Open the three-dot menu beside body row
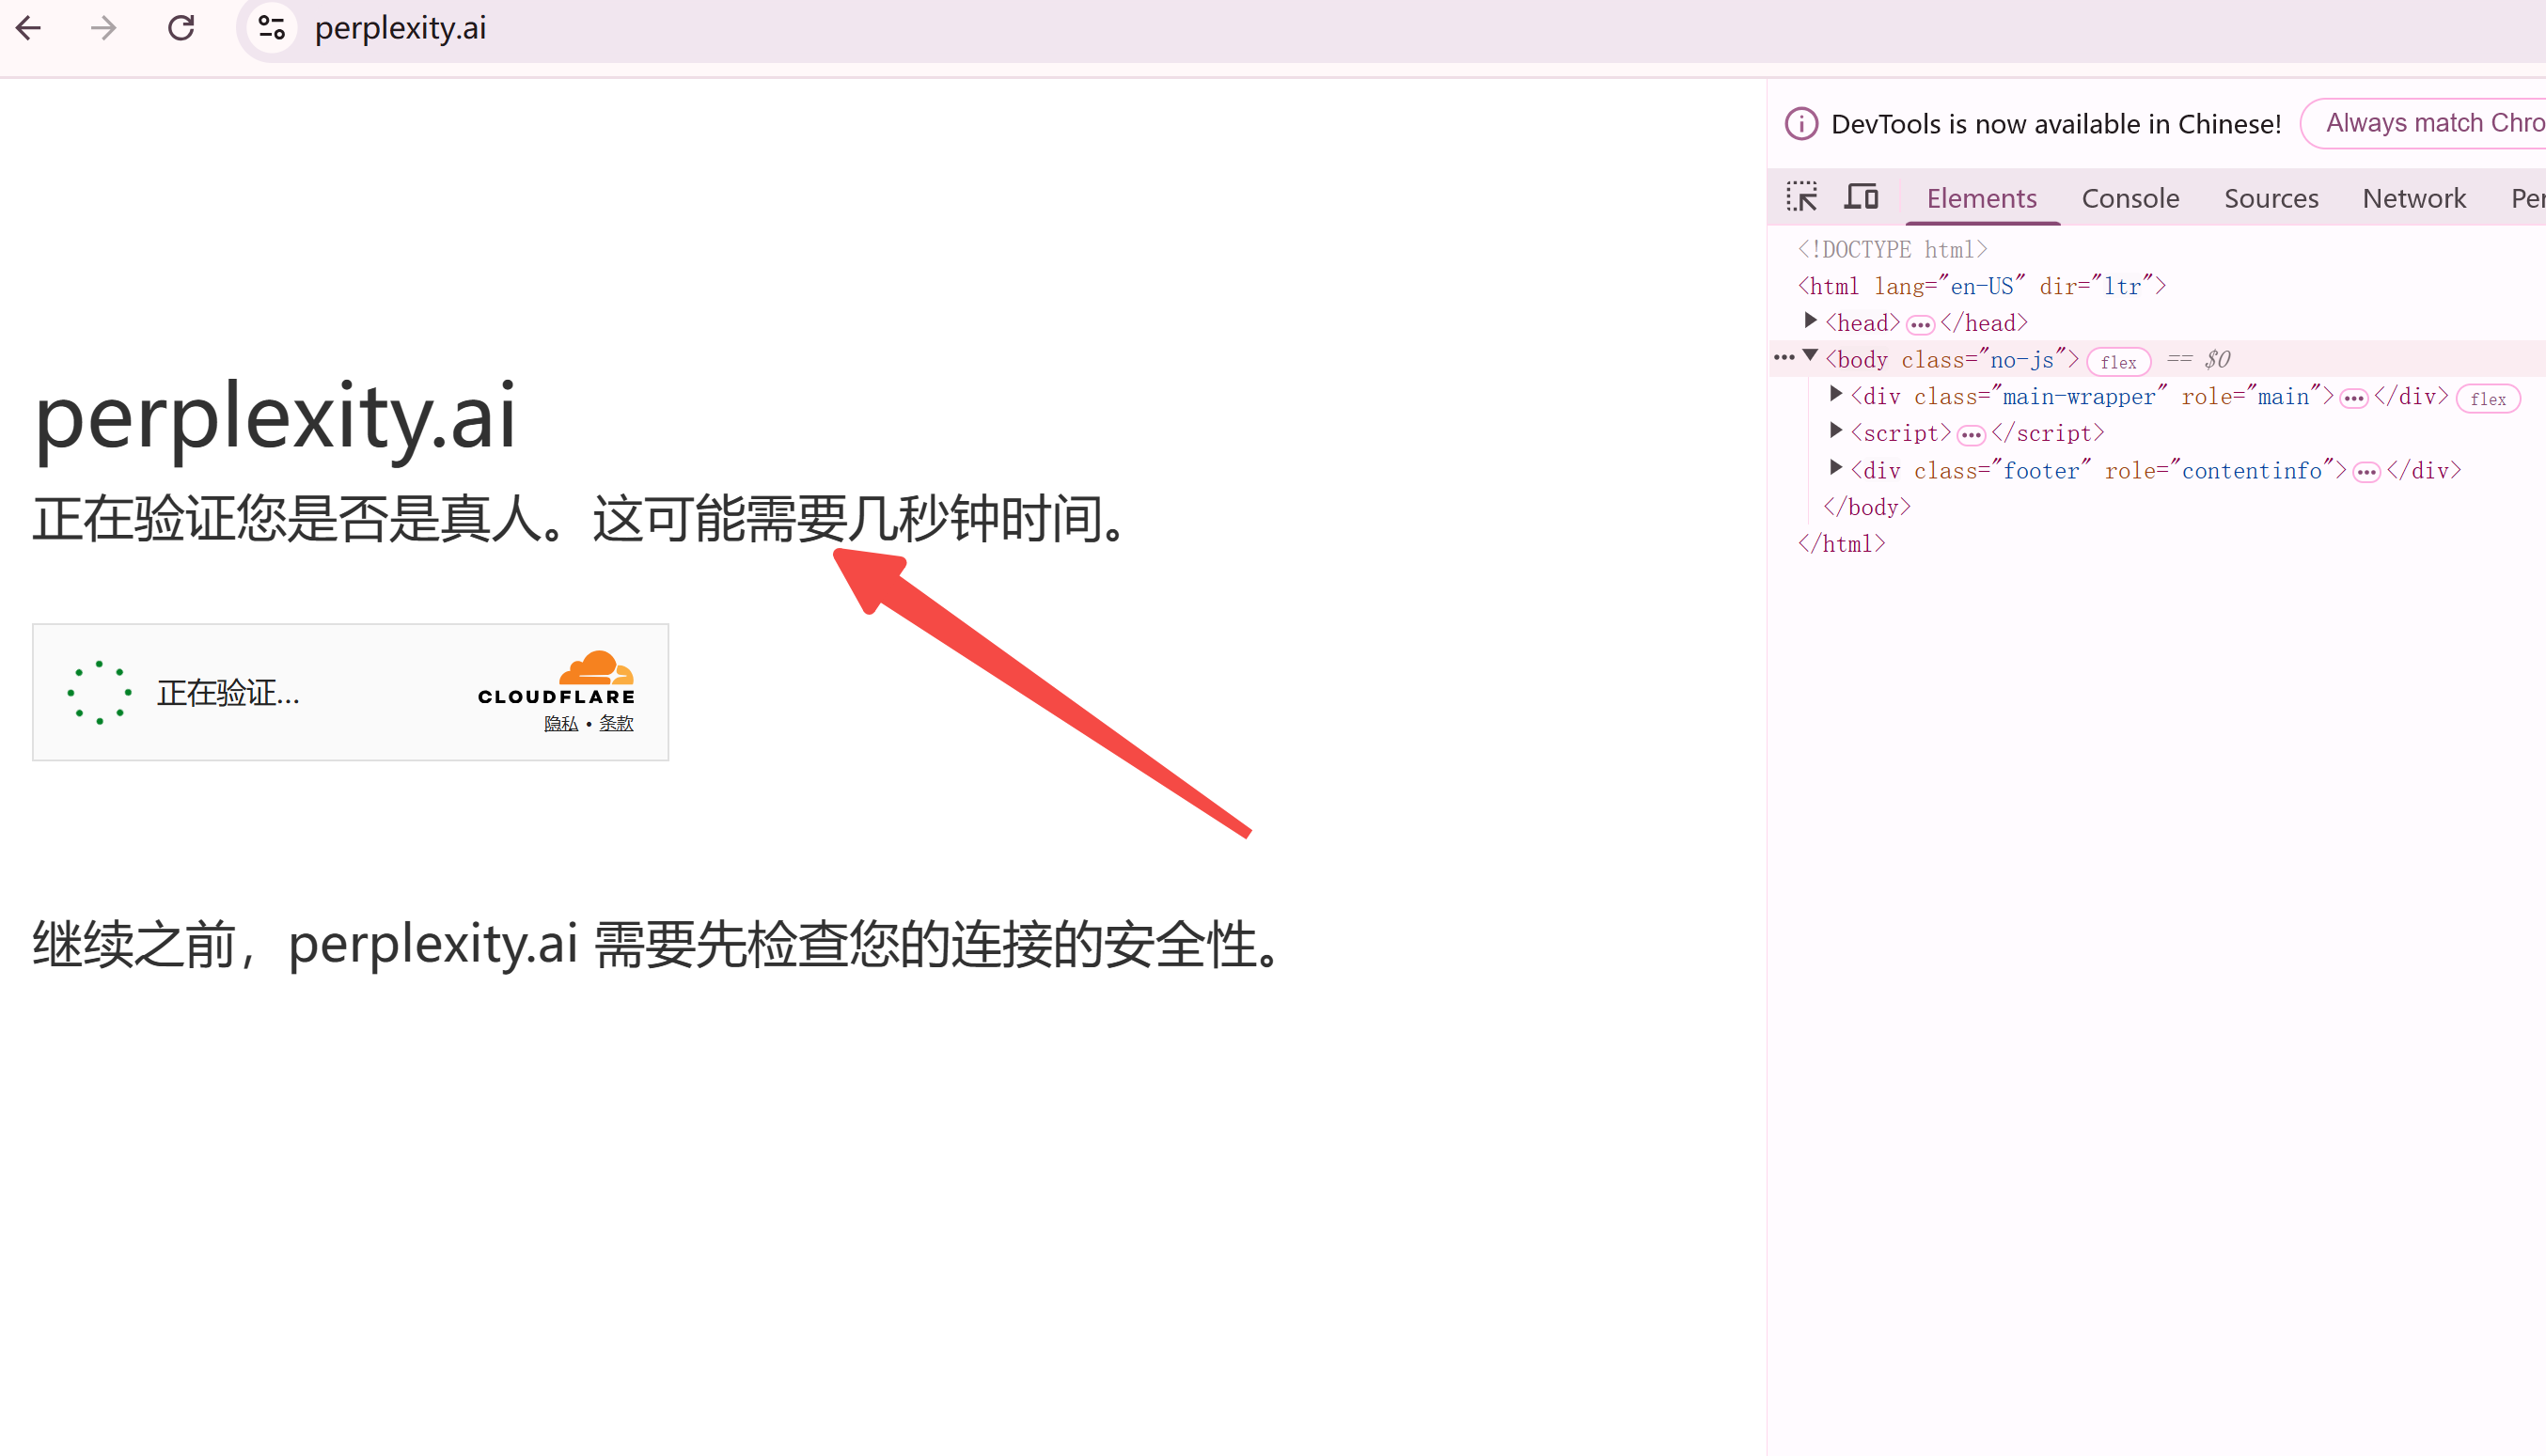This screenshot has height=1456, width=2546. [1784, 357]
